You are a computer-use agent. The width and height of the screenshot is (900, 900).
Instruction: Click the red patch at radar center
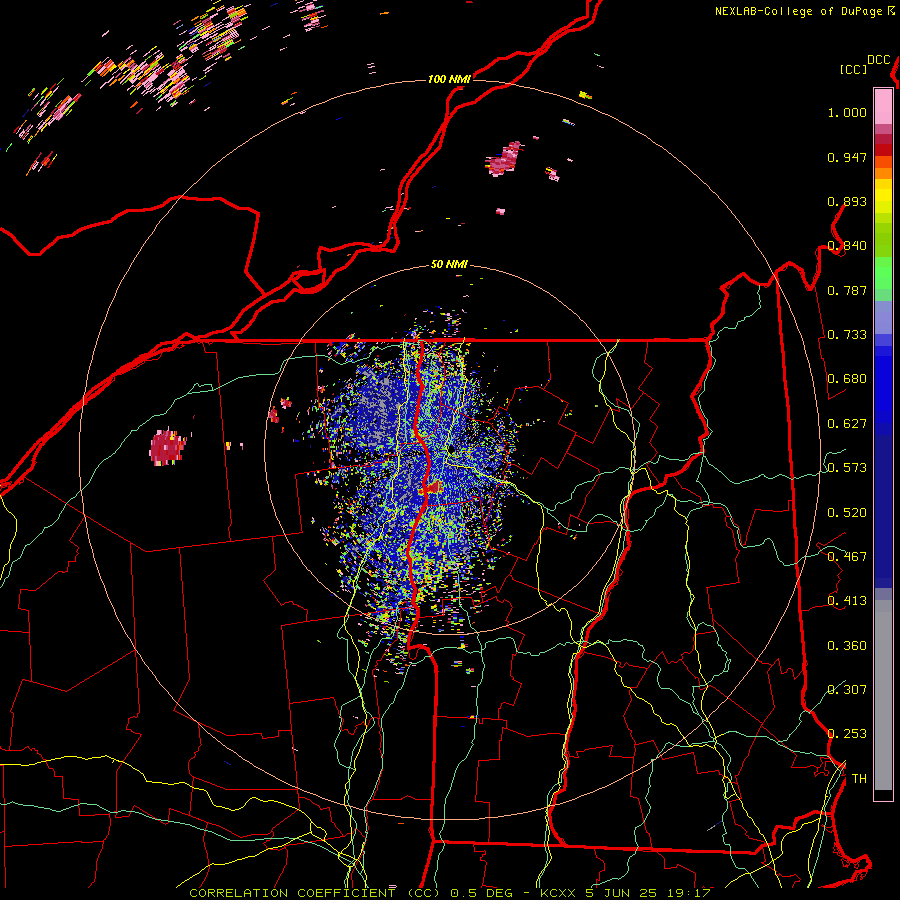click(x=431, y=488)
